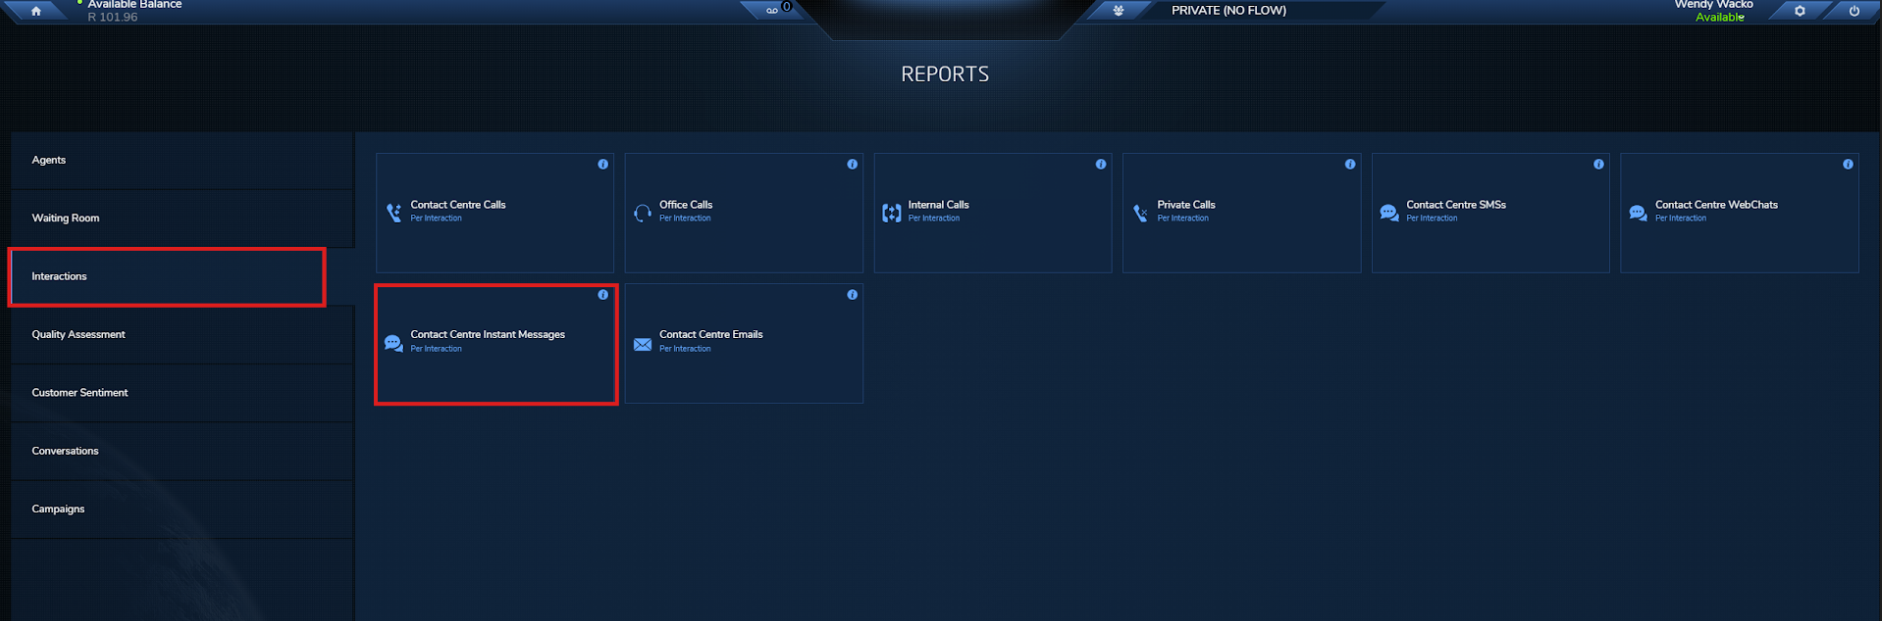1882x621 pixels.
Task: Select Agents in the reports sidebar
Action: coord(182,160)
